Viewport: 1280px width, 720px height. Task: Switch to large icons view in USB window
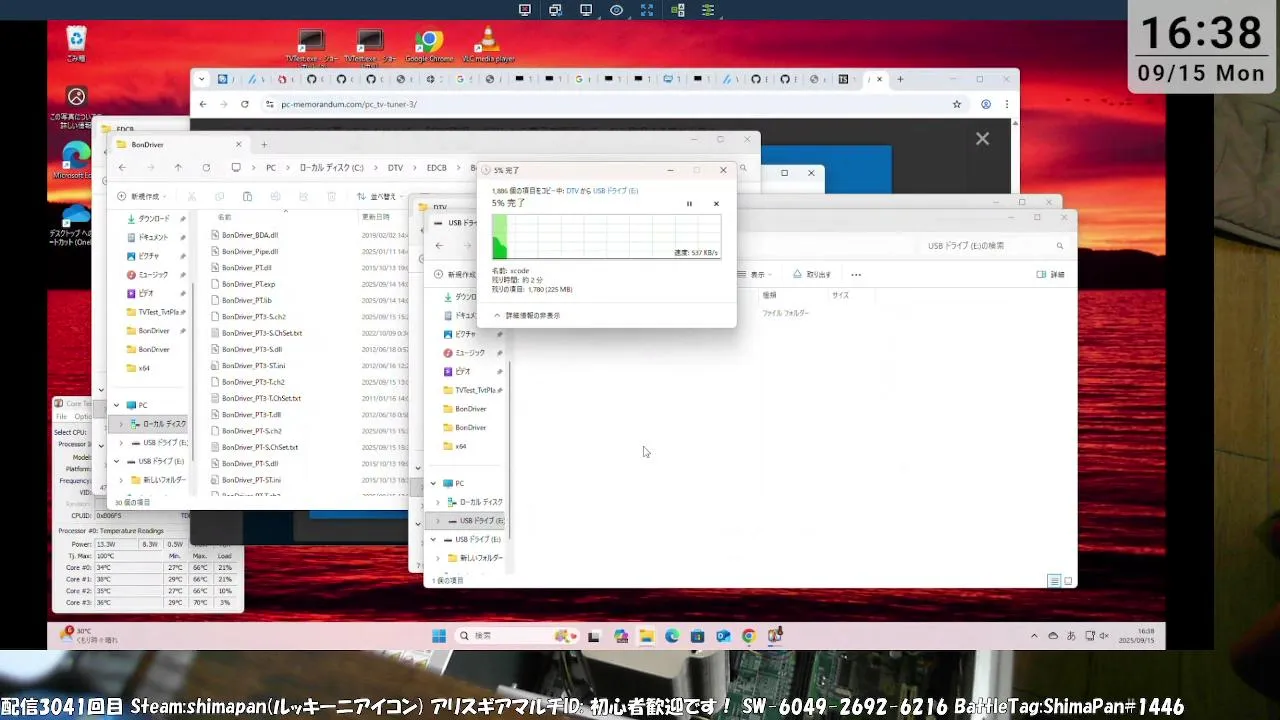click(1068, 581)
